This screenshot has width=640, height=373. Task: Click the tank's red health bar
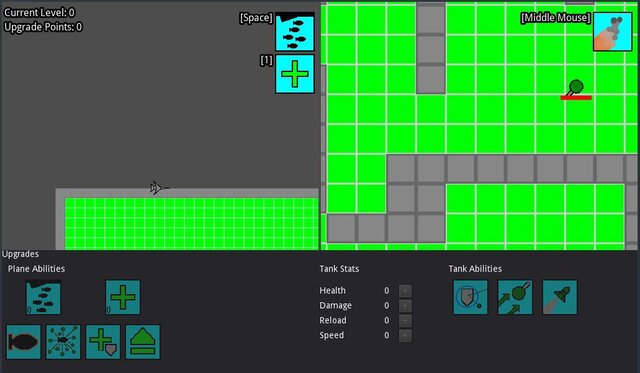576,98
